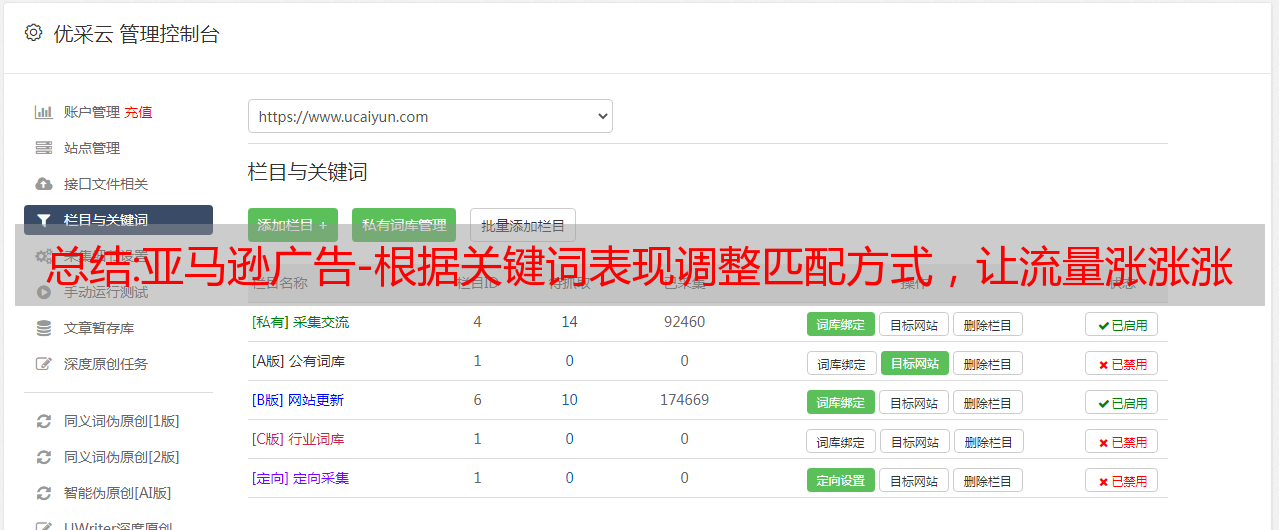Click 词库绑定 for 采集交流 row

click(x=841, y=324)
